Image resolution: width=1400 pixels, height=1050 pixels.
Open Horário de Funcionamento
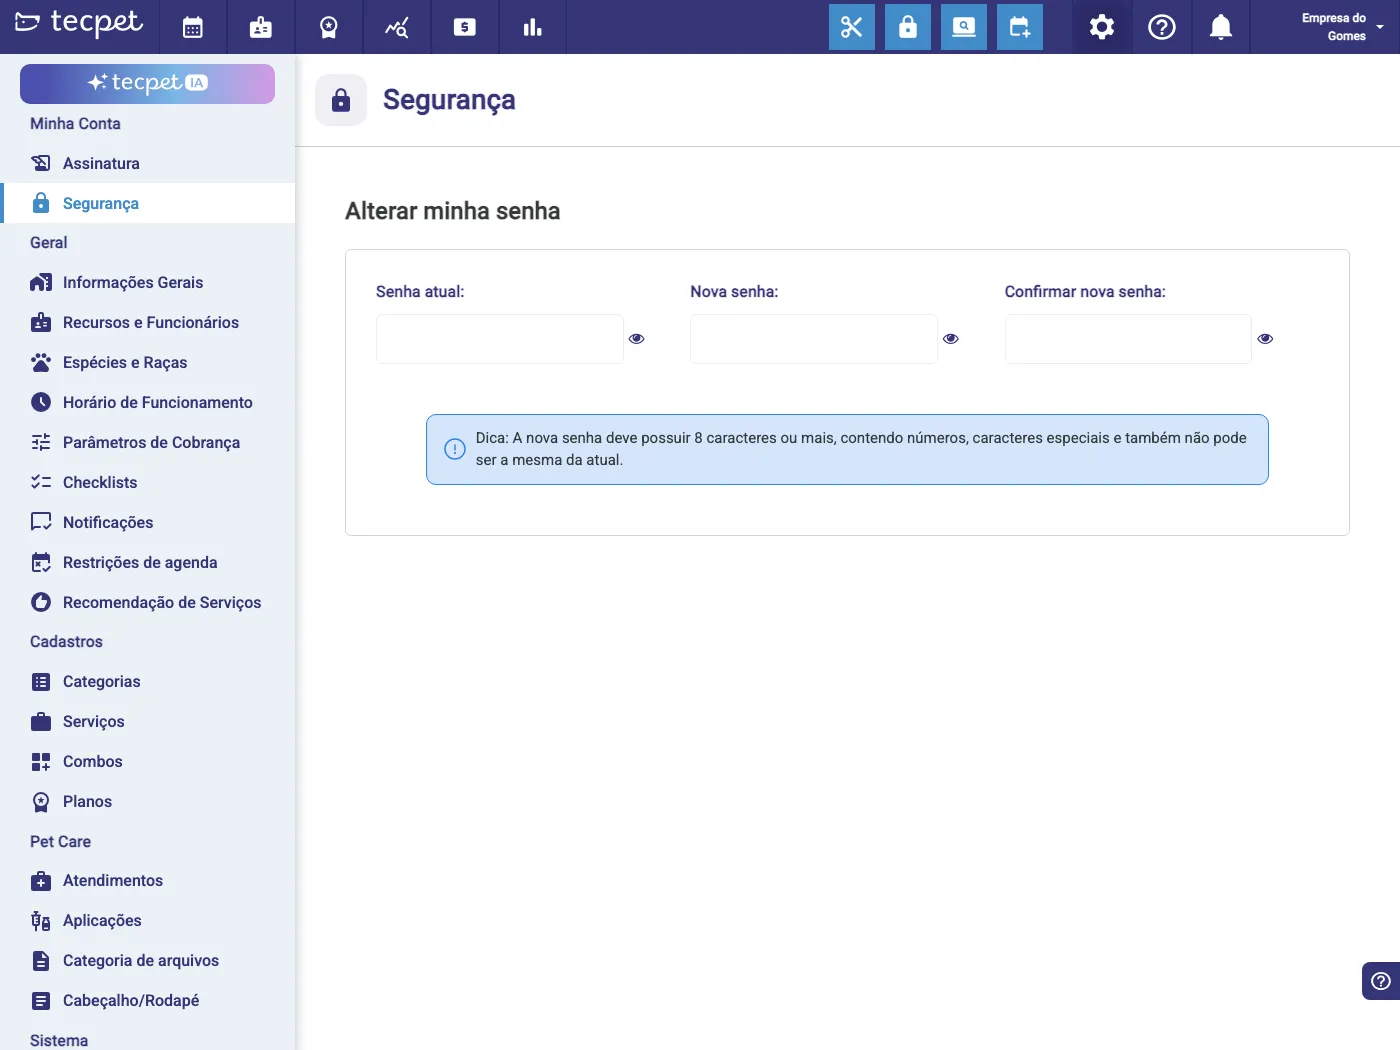148,403
